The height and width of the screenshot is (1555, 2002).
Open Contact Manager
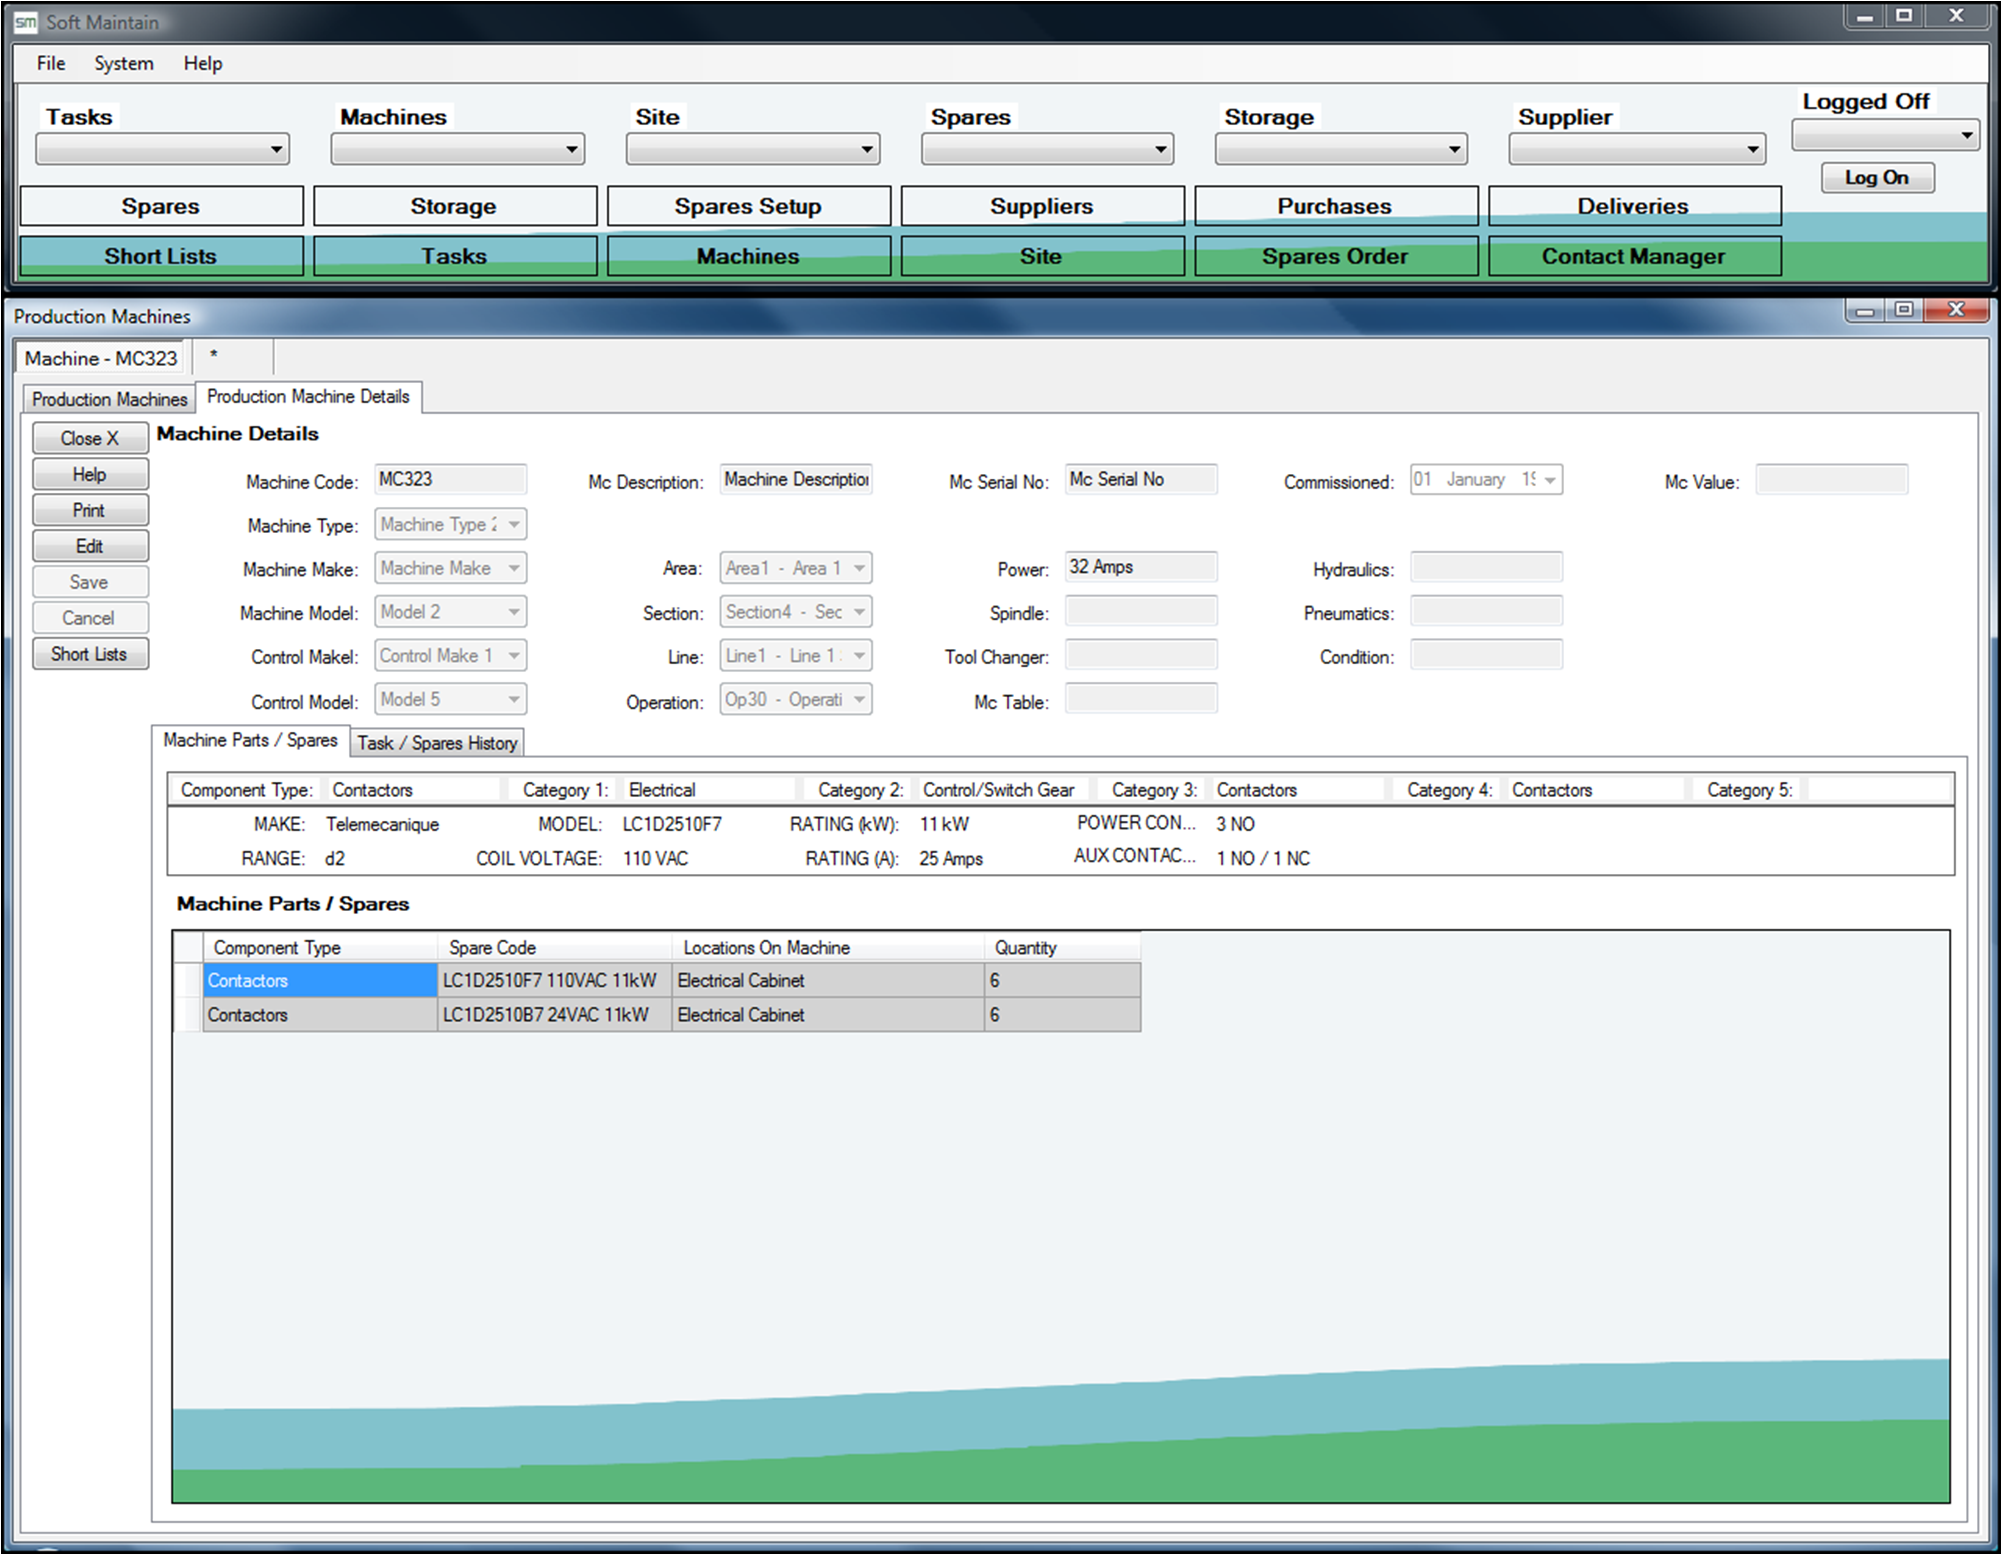[1634, 256]
